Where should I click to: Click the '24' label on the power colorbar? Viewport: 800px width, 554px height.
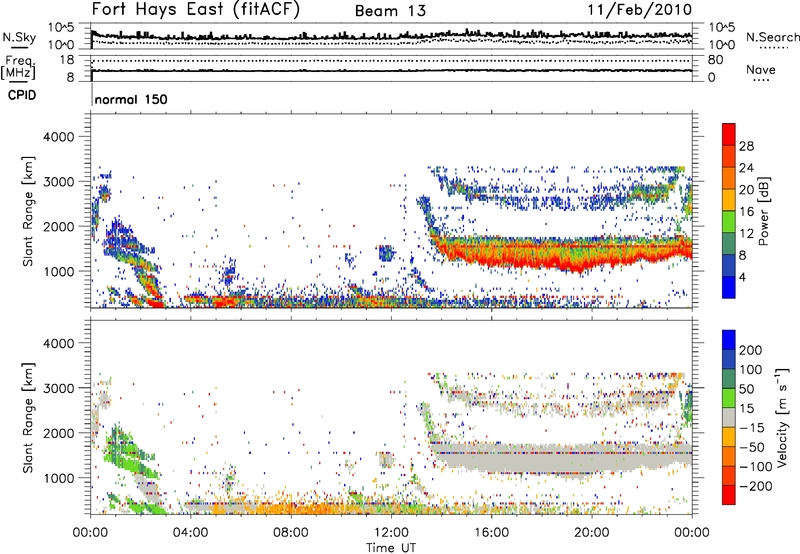746,168
